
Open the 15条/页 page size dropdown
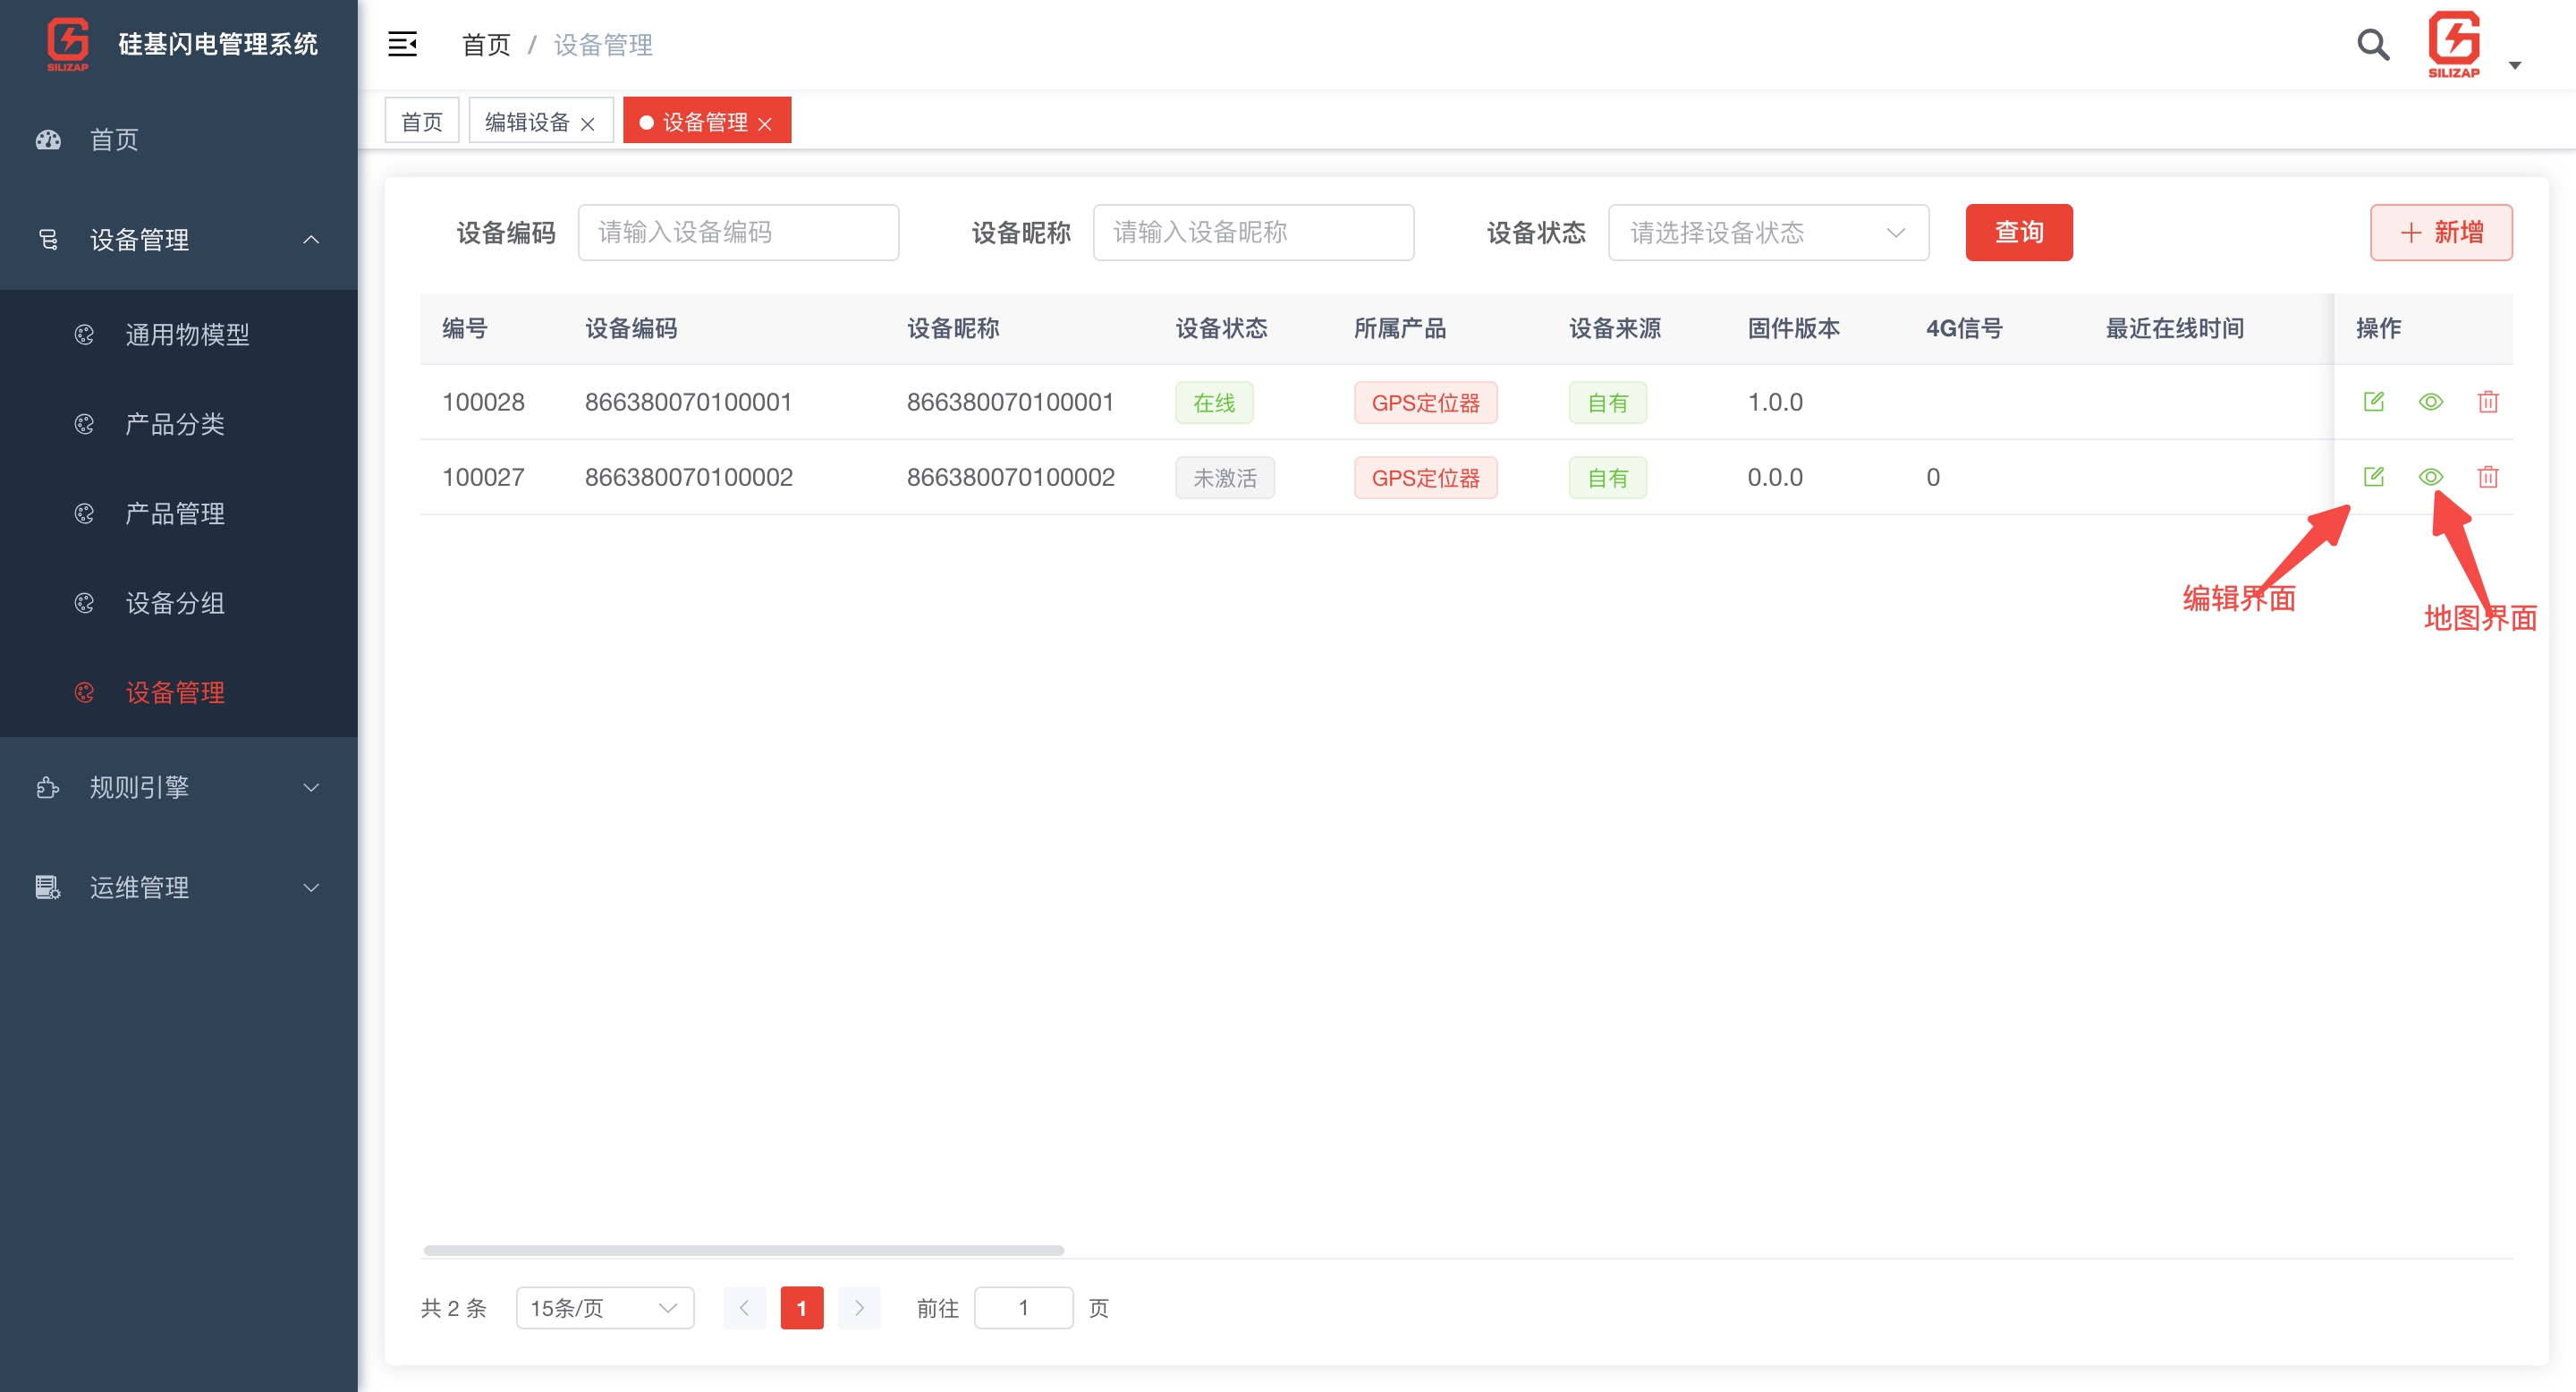tap(604, 1307)
